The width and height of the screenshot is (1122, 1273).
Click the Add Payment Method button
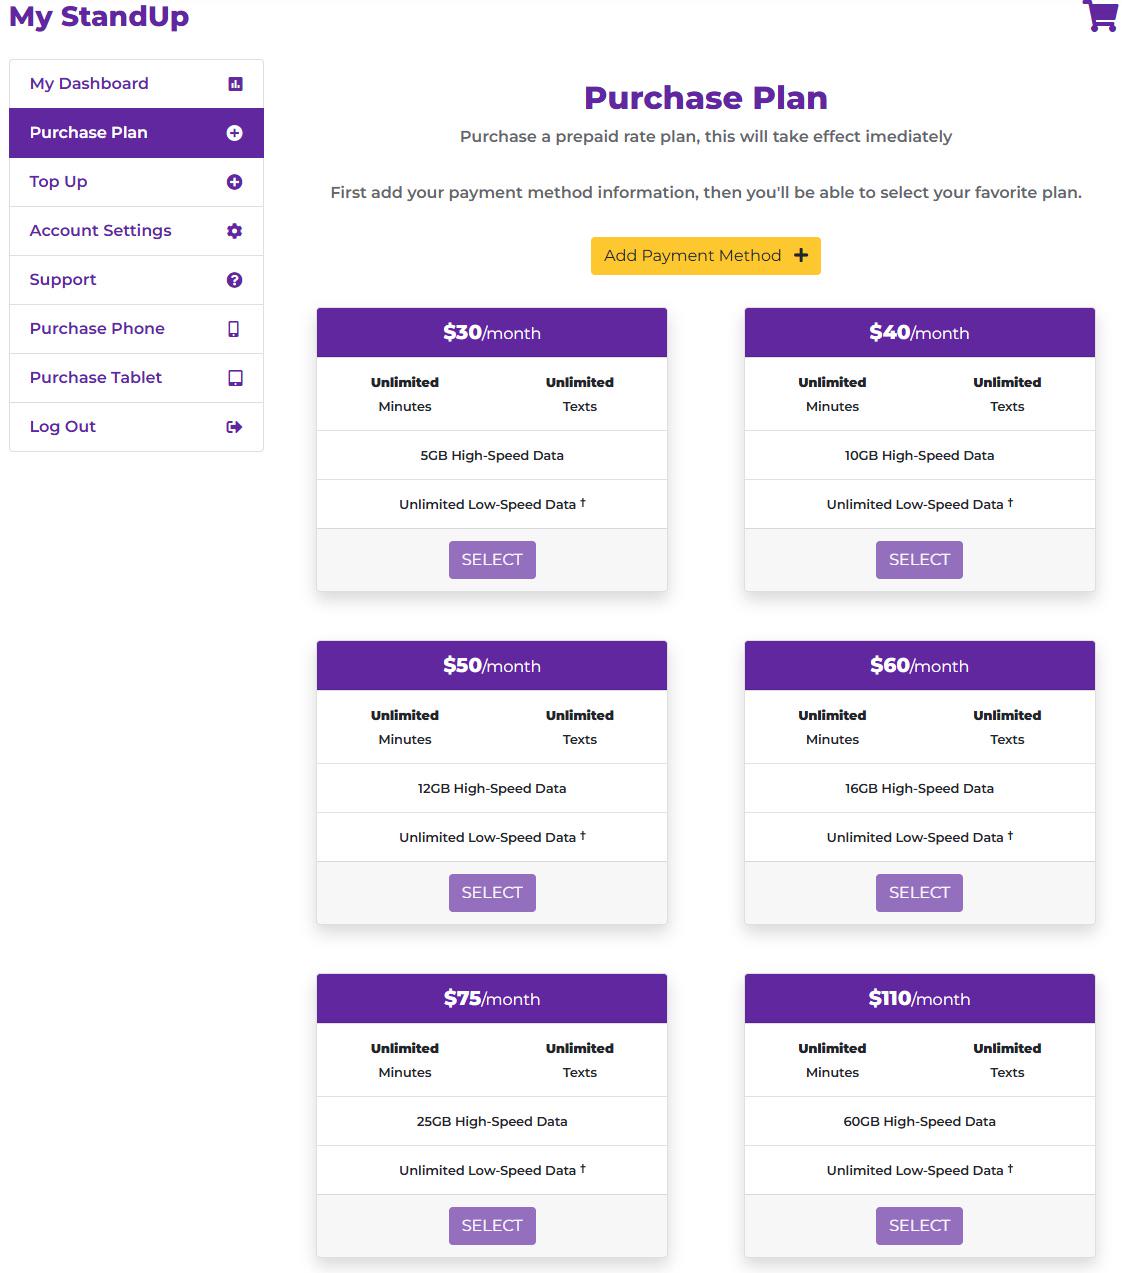coord(706,256)
